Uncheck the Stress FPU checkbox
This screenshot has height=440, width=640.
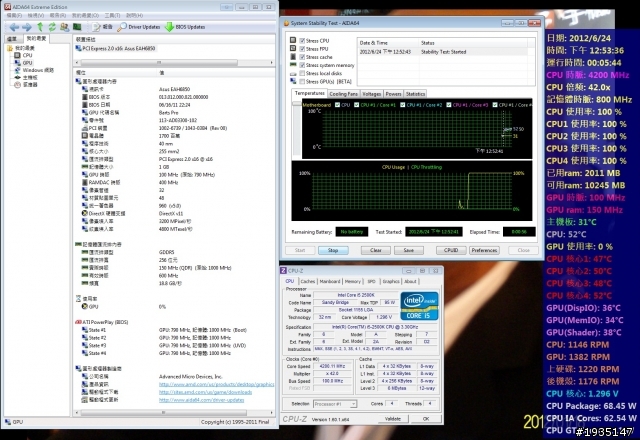pos(302,49)
